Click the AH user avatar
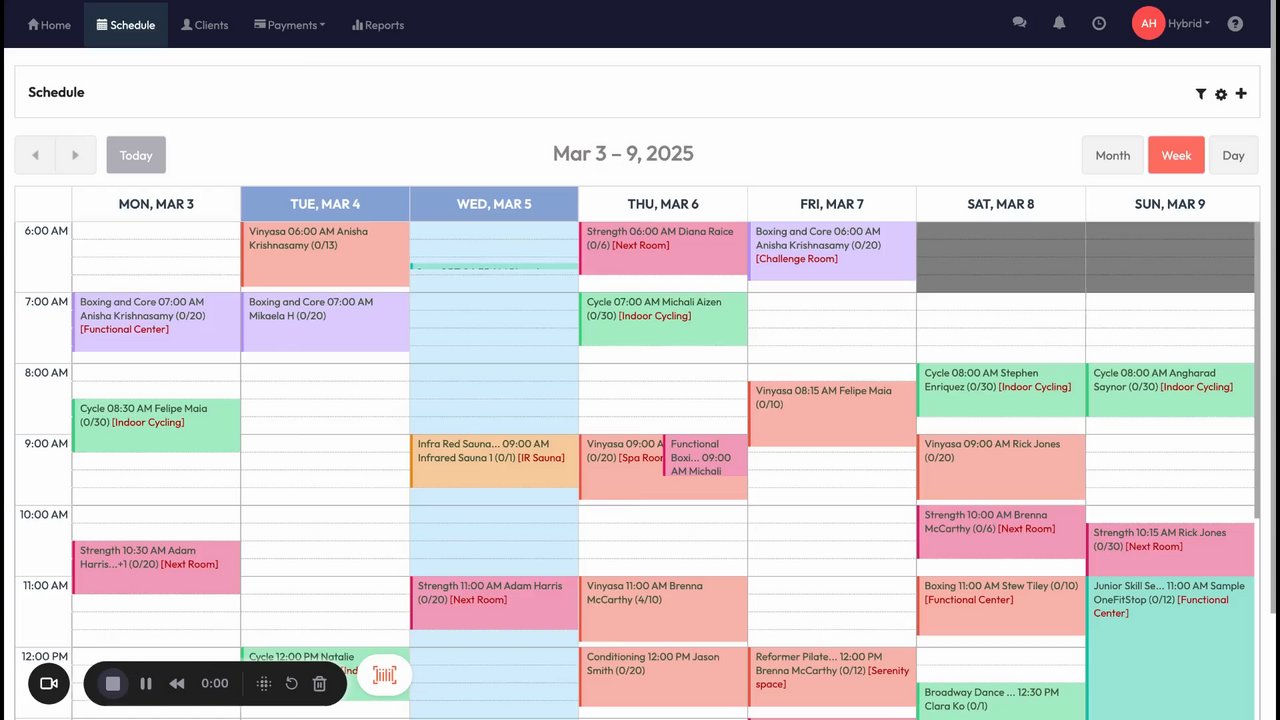 tap(1148, 23)
